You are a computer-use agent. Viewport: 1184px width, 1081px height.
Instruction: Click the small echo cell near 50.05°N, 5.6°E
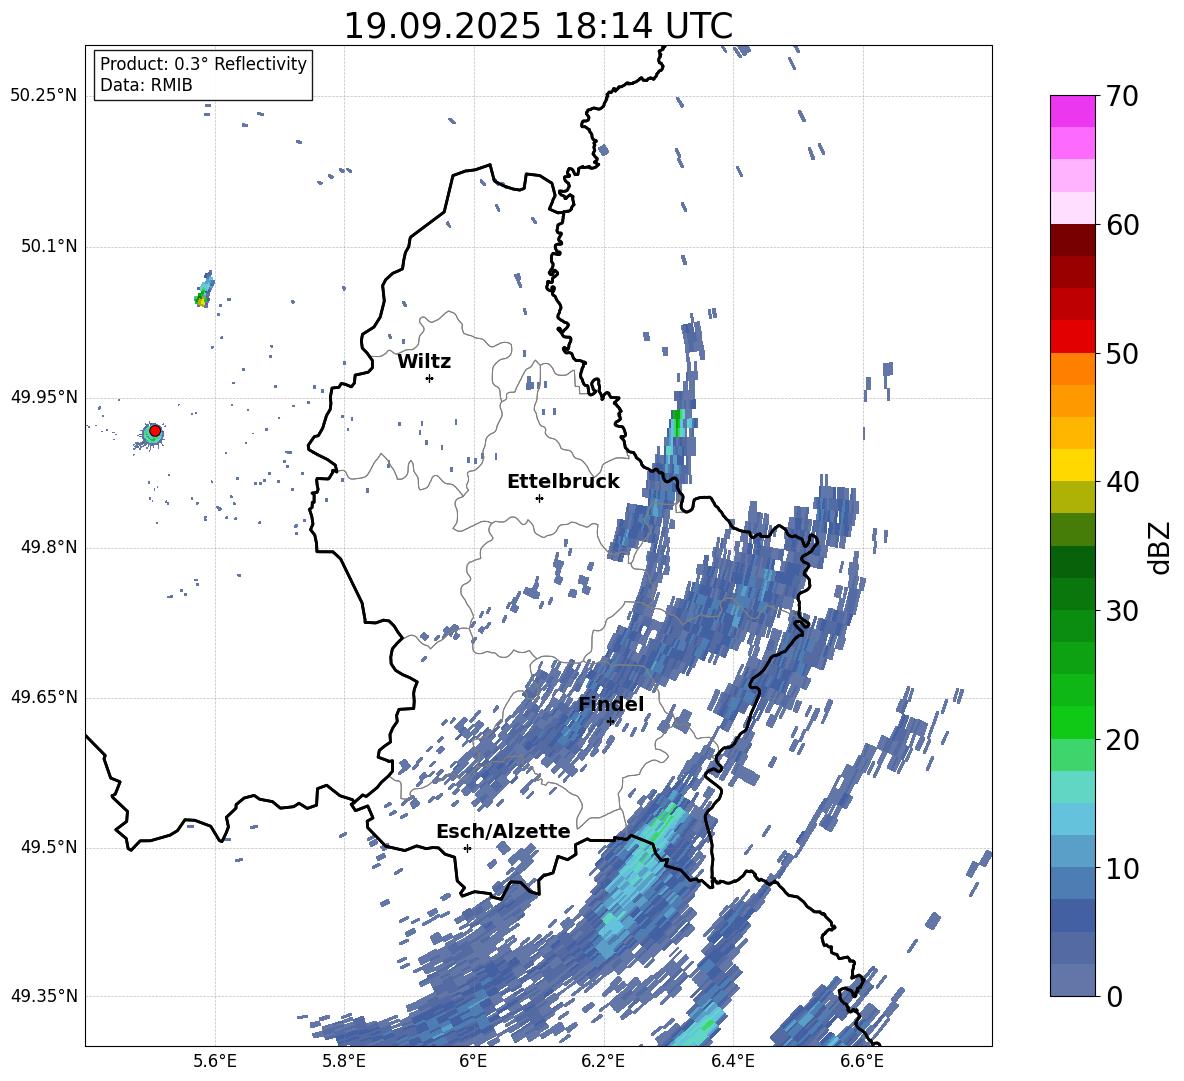pos(204,291)
